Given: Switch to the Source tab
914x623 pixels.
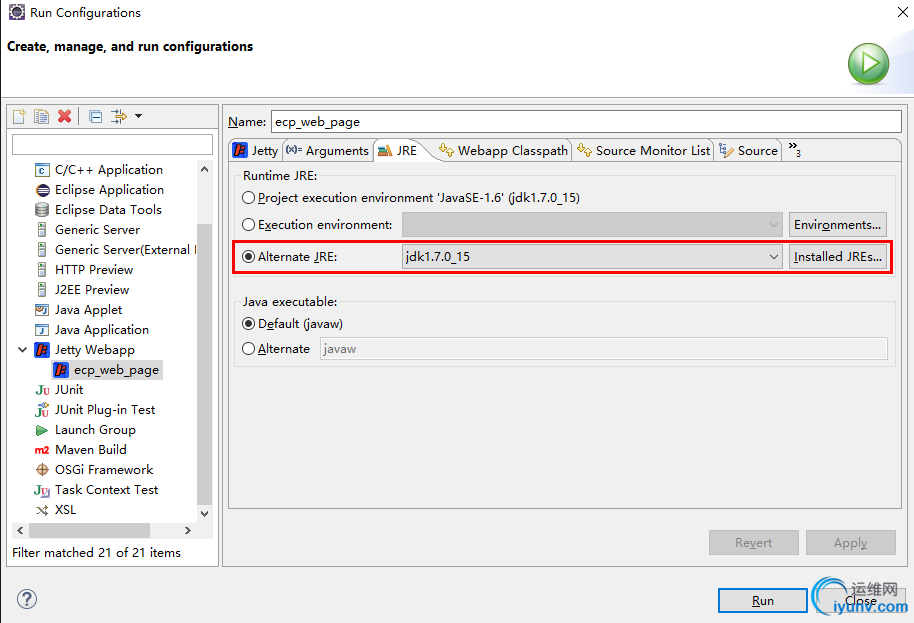Looking at the screenshot, I should [748, 150].
